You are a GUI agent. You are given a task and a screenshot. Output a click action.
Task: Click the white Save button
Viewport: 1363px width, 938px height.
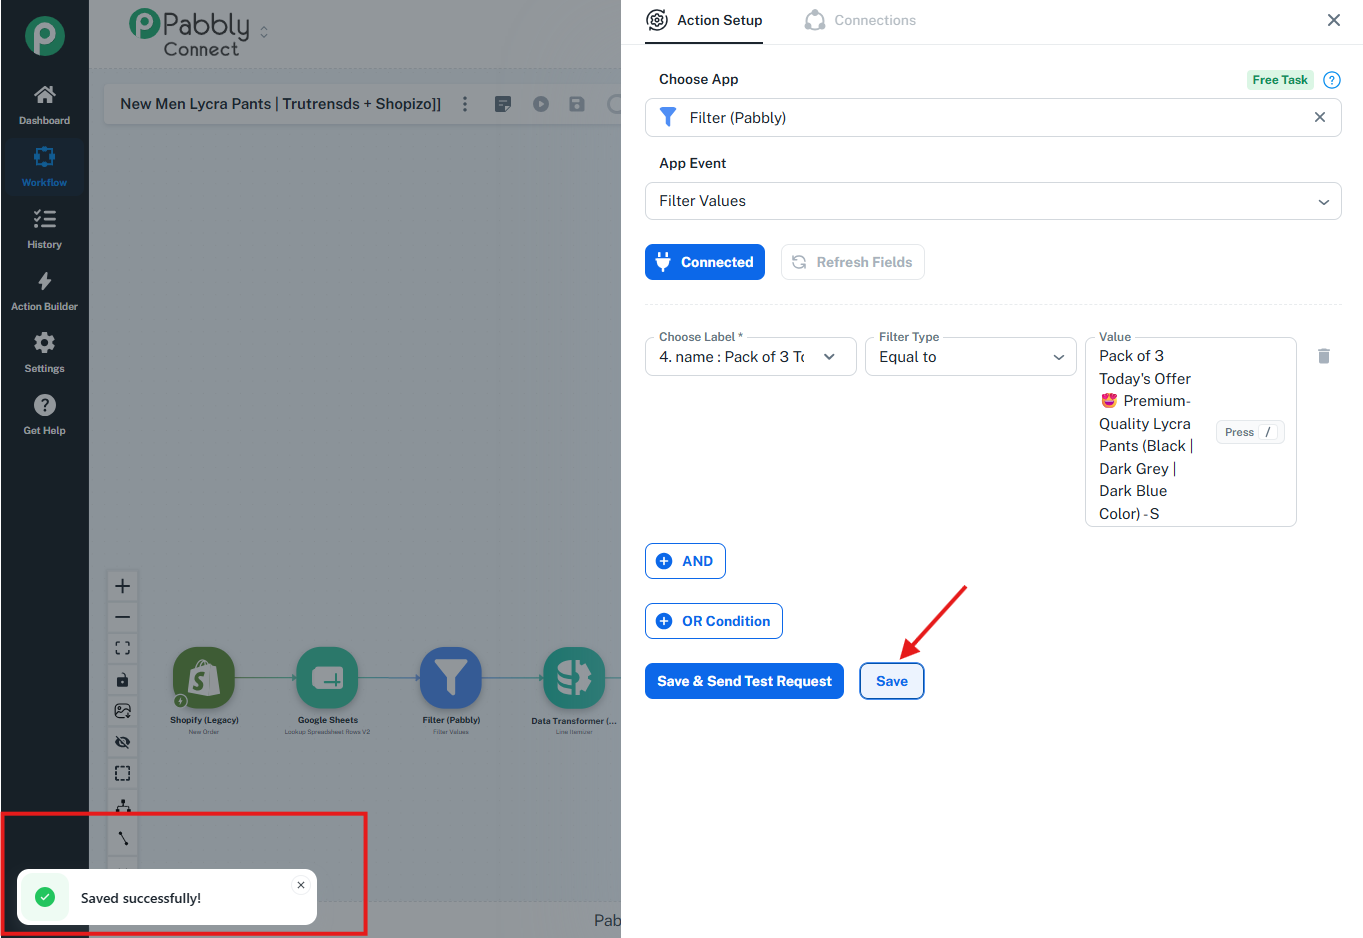point(892,681)
